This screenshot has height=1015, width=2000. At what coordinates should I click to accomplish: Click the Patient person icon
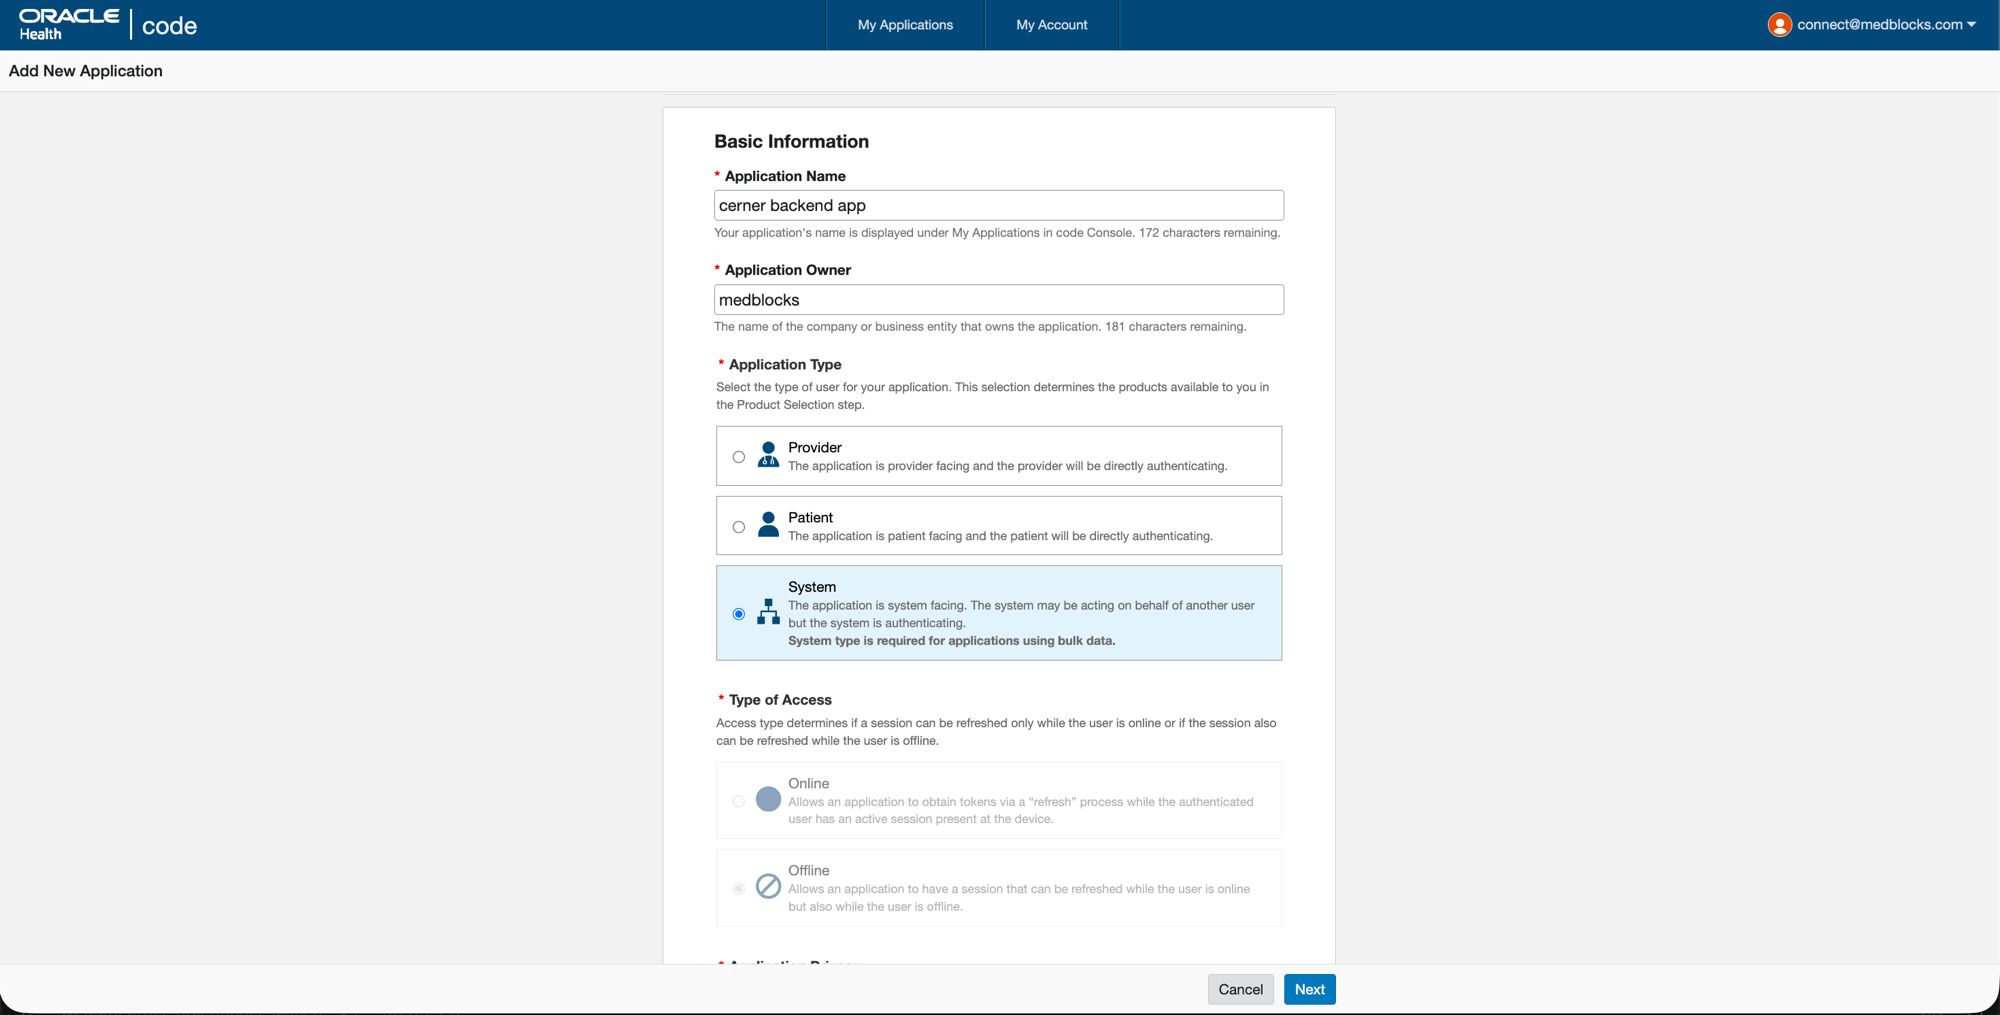[768, 525]
